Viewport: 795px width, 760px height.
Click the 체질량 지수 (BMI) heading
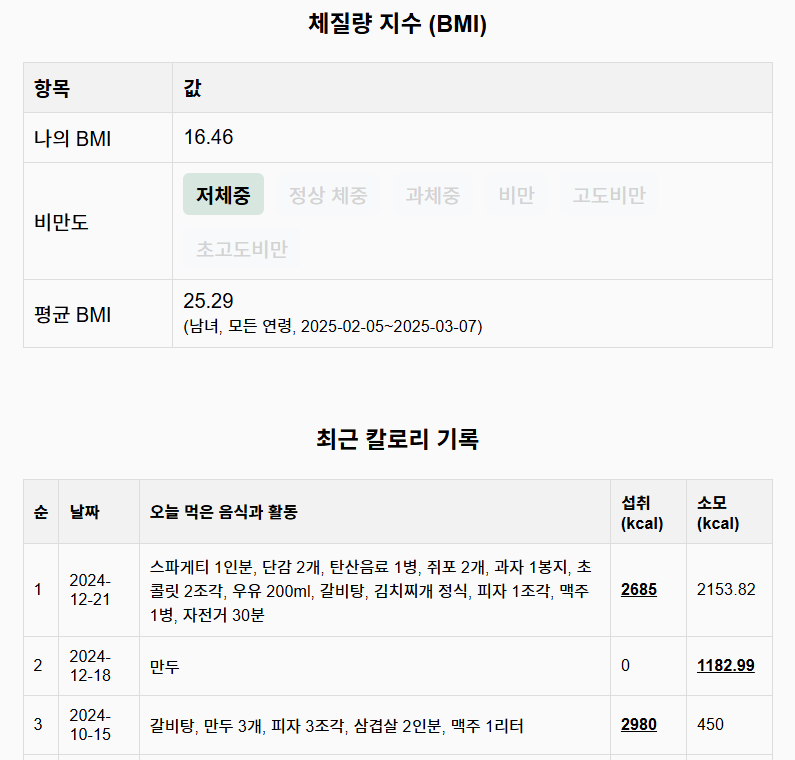tap(398, 24)
